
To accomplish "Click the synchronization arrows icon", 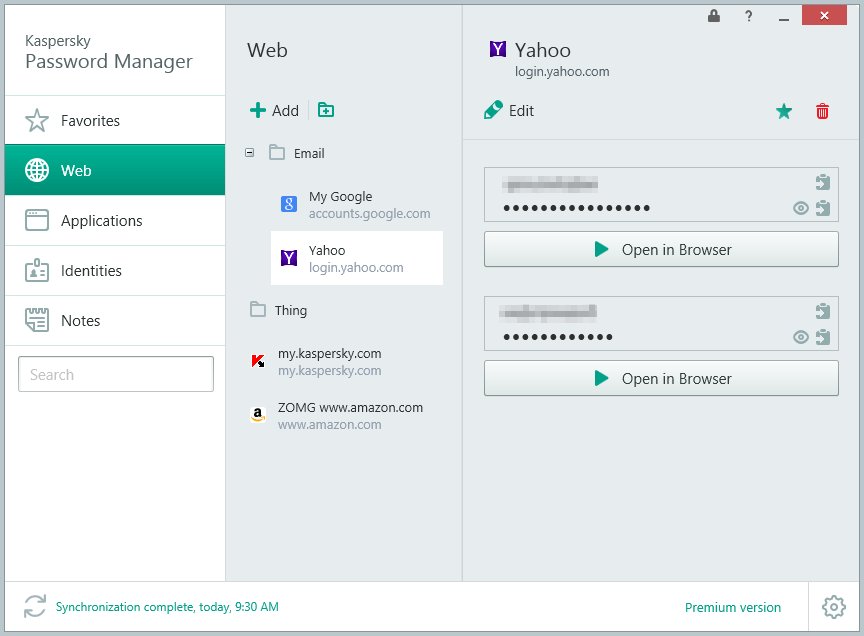I will pos(35,606).
